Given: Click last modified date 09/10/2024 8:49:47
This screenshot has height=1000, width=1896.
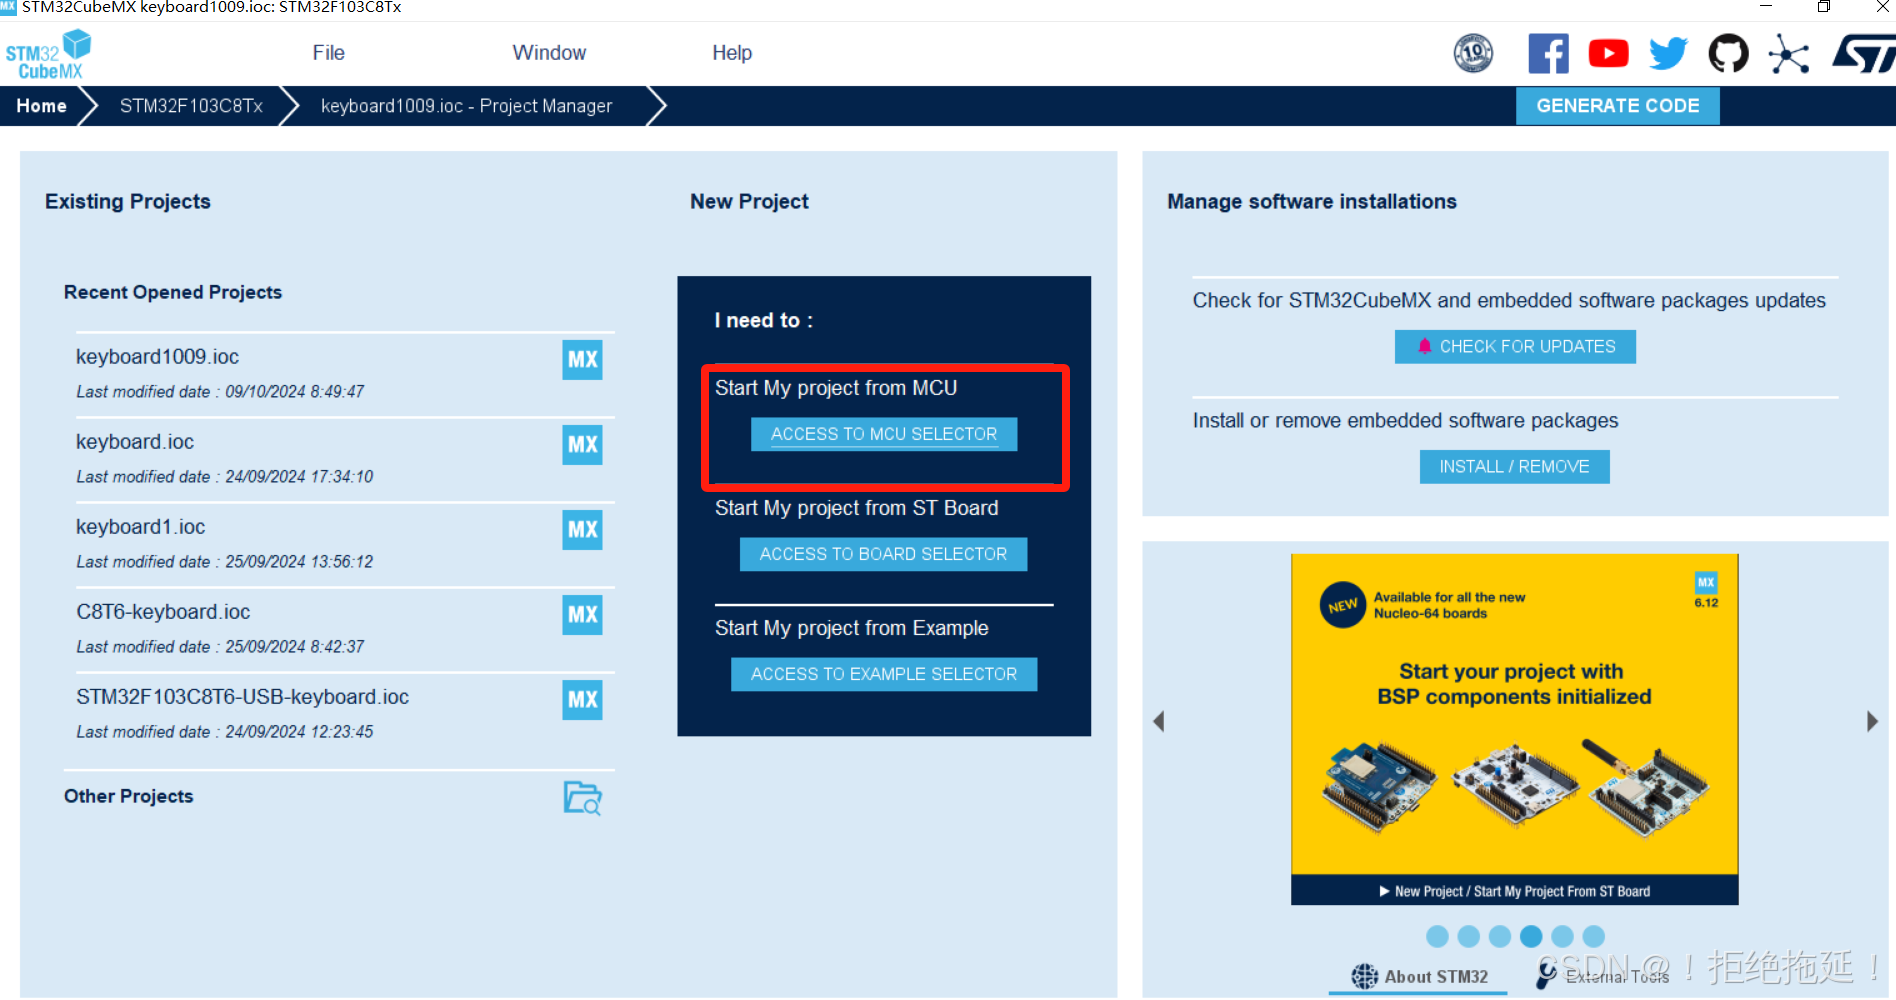Looking at the screenshot, I should [x=220, y=392].
